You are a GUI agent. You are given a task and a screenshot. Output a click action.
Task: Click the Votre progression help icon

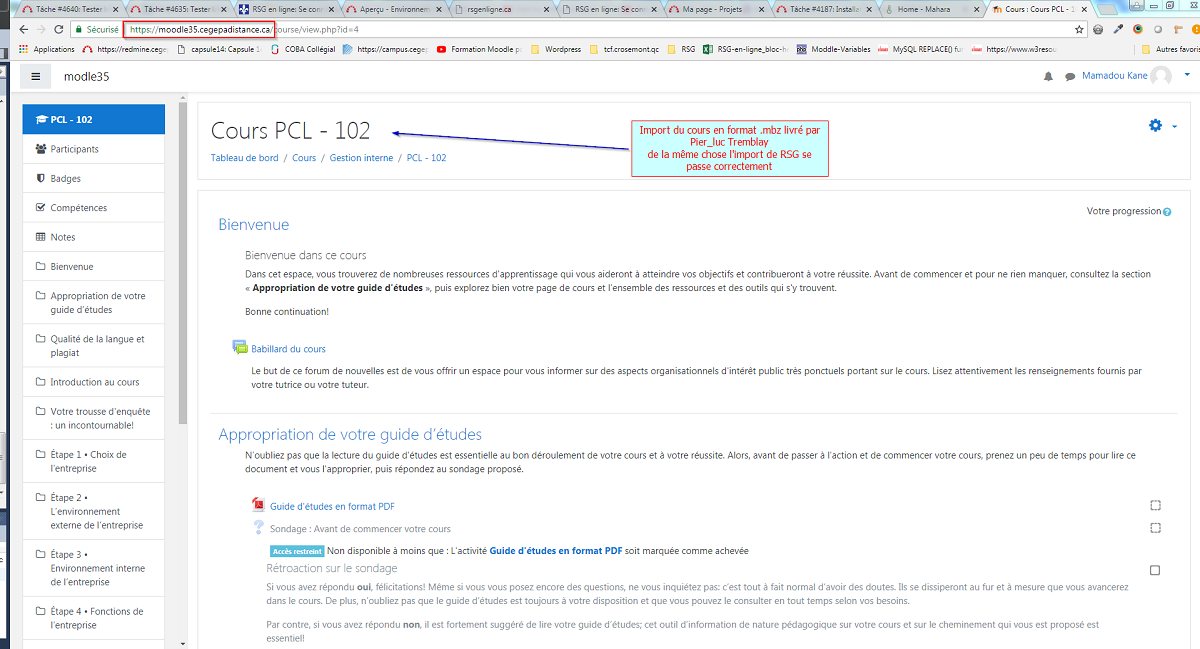click(1167, 212)
